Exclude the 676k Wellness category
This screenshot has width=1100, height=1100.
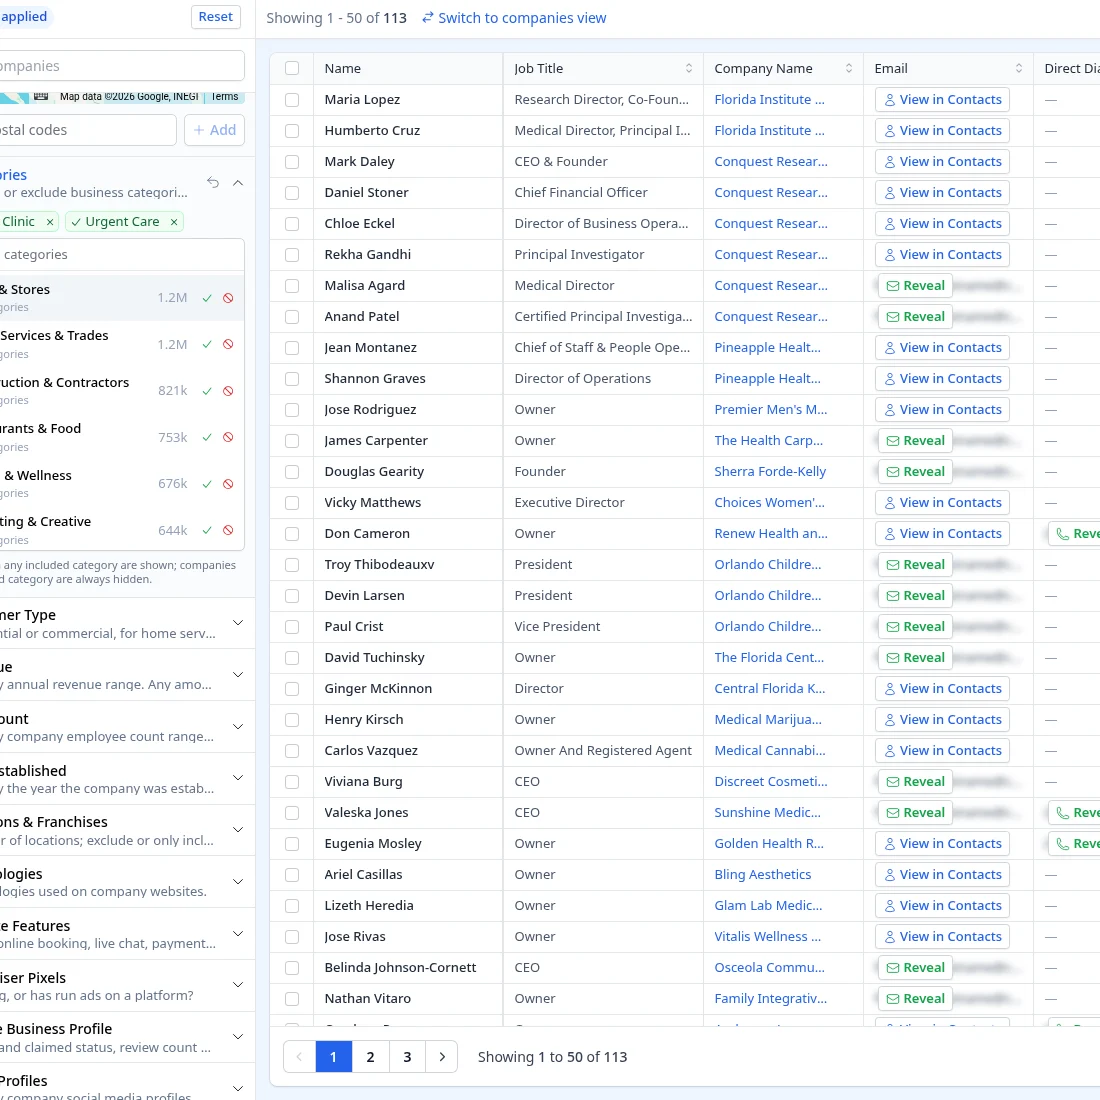(228, 484)
